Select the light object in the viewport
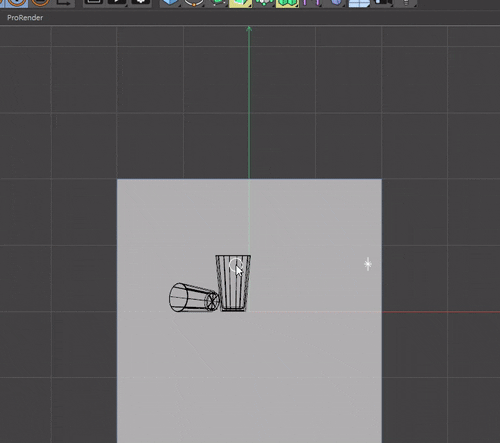Screen dimensions: 500x443 click(x=368, y=264)
